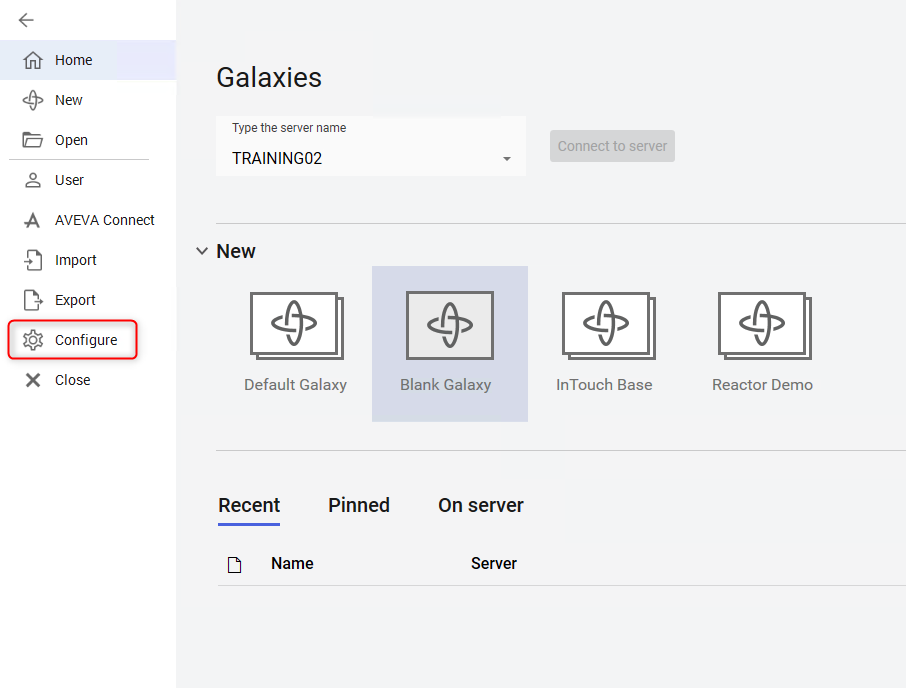Open the server name dropdown arrow
The height and width of the screenshot is (688, 906).
(x=507, y=159)
